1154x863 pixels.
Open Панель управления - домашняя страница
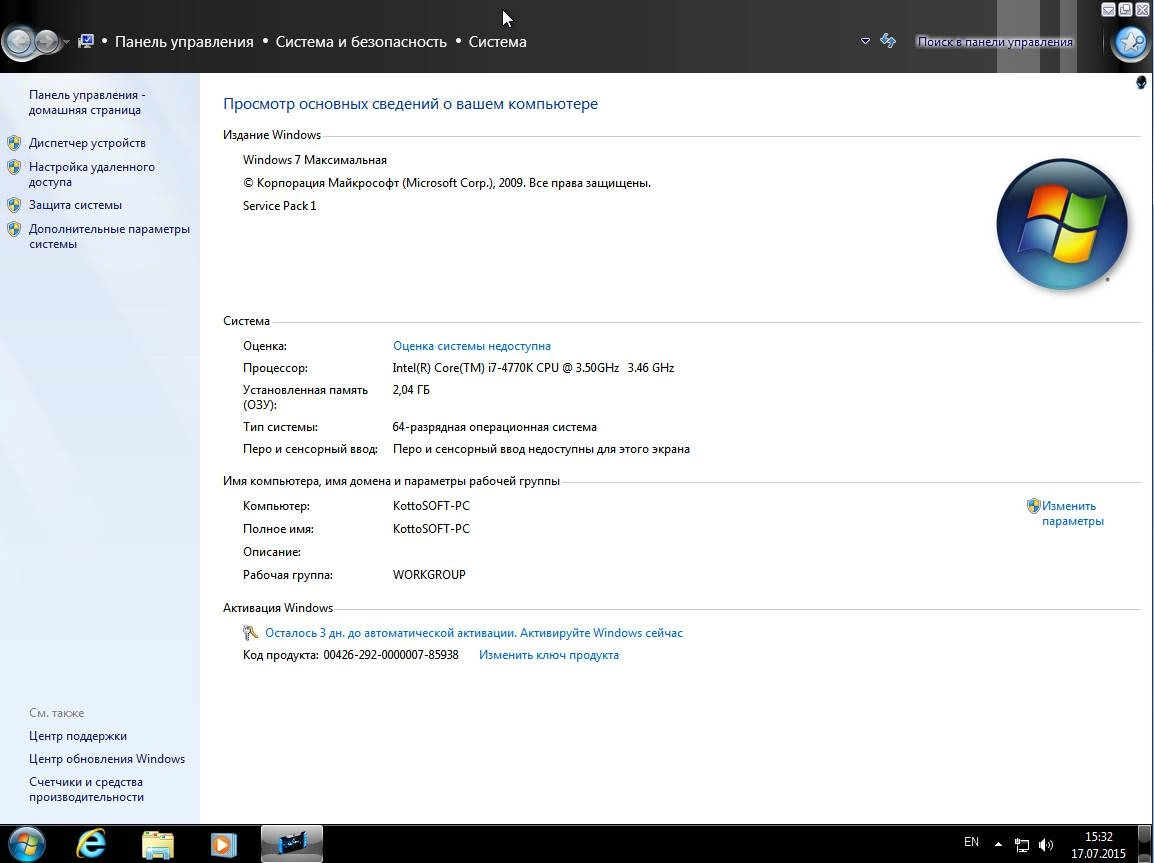pos(87,102)
